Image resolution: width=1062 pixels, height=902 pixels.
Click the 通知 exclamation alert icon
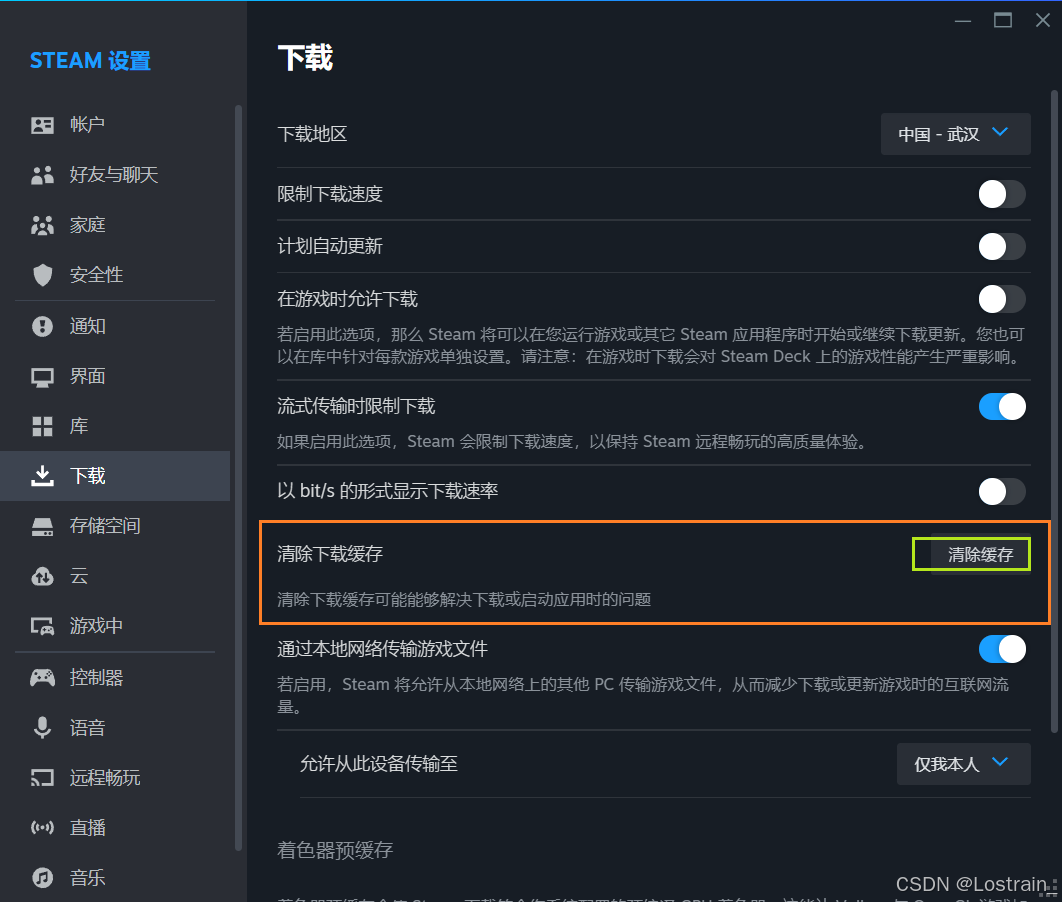coord(42,326)
